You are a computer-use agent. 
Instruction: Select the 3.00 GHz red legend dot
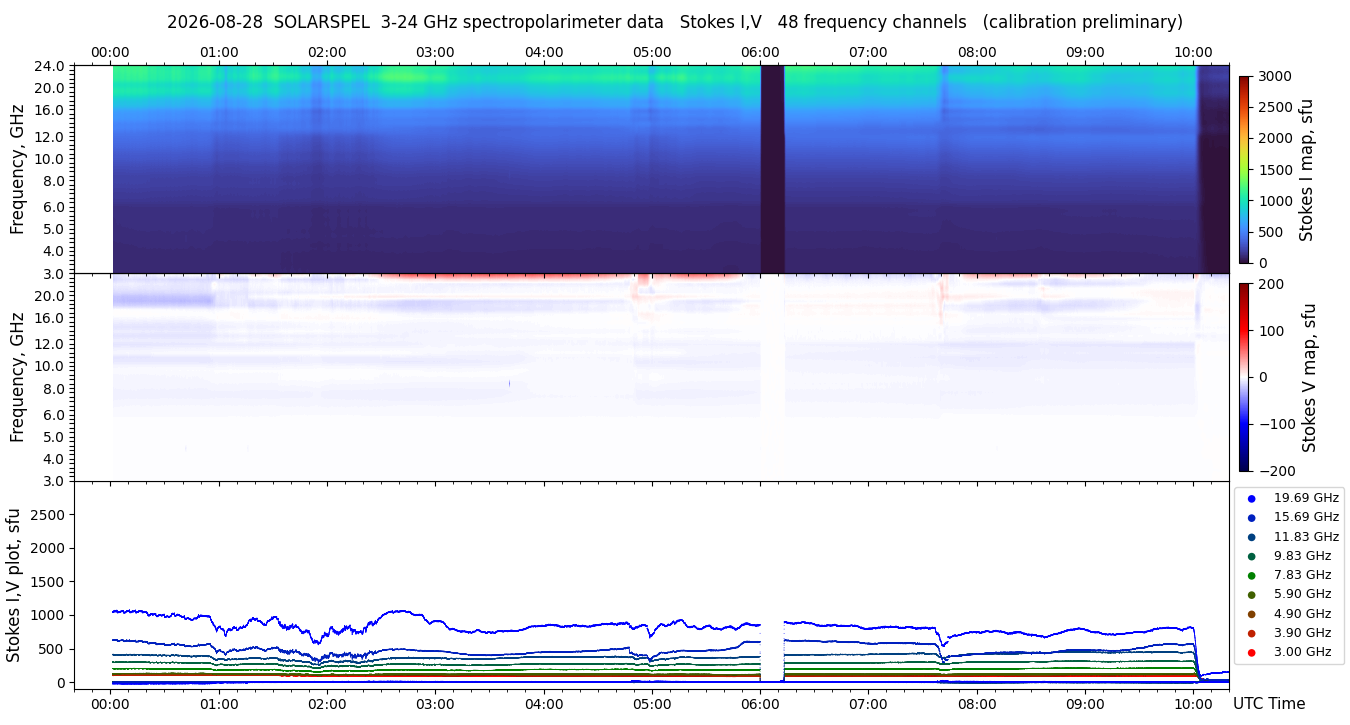(x=1251, y=652)
